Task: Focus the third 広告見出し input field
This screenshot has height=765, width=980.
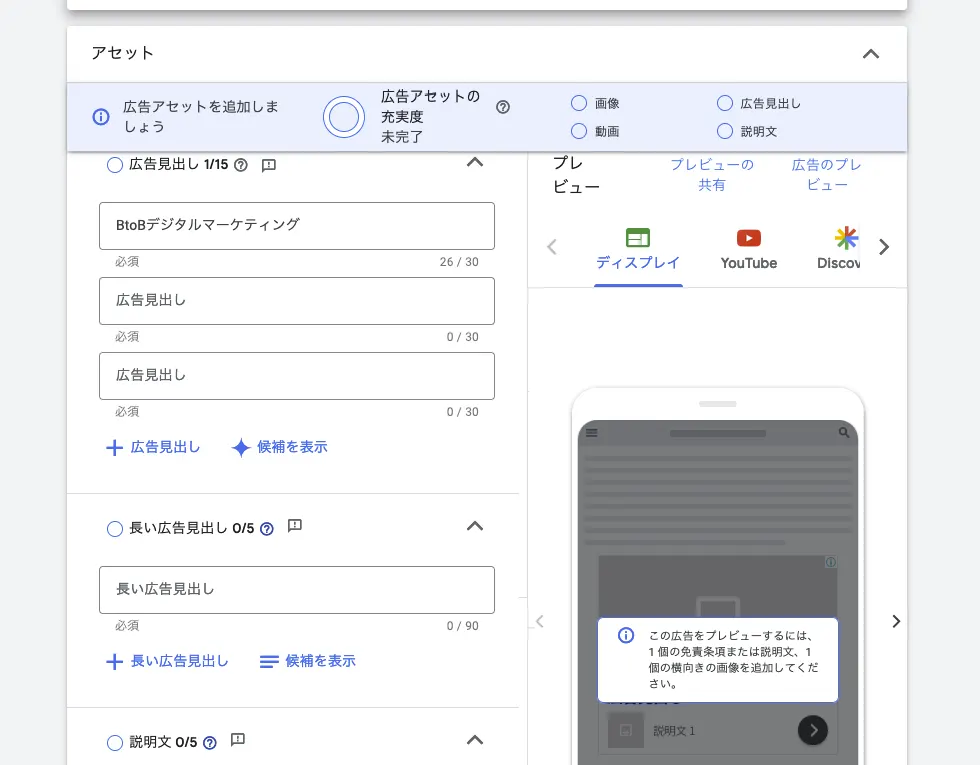Action: click(x=297, y=376)
